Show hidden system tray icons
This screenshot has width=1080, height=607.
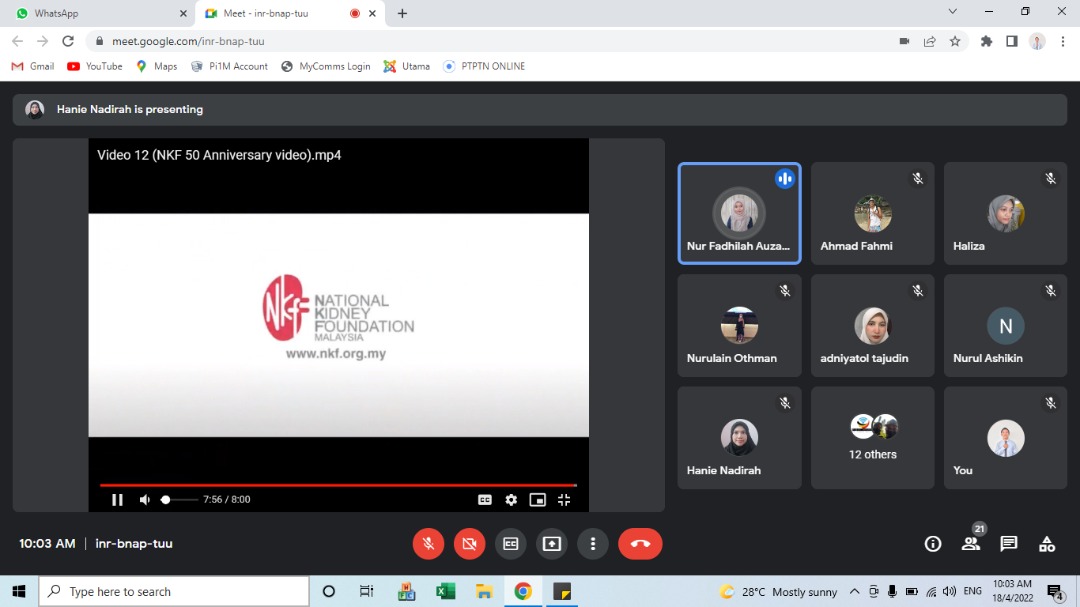[x=854, y=592]
